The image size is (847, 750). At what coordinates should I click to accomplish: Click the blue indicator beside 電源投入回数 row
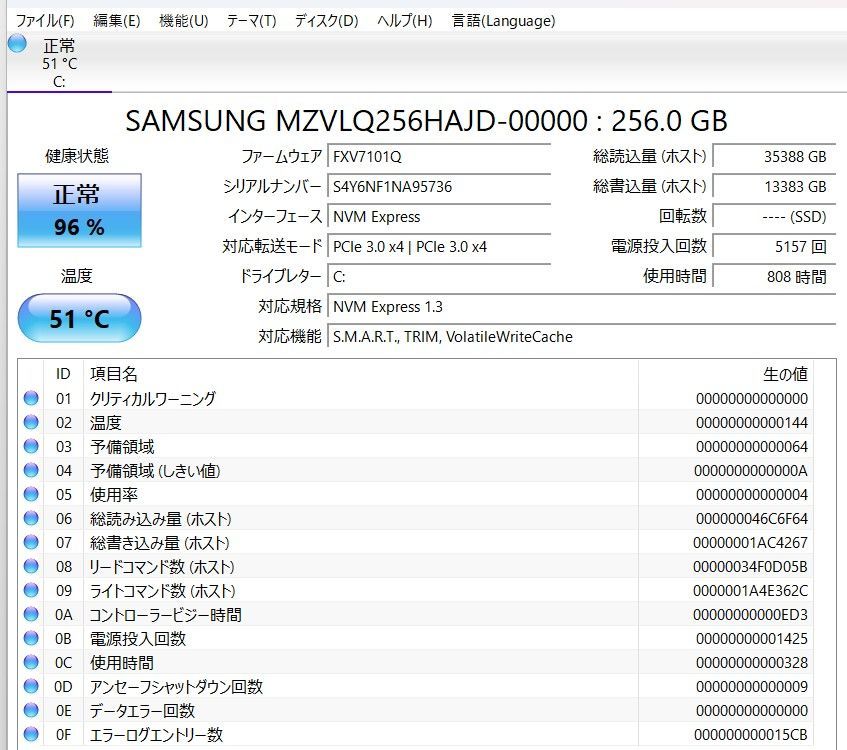tap(31, 638)
